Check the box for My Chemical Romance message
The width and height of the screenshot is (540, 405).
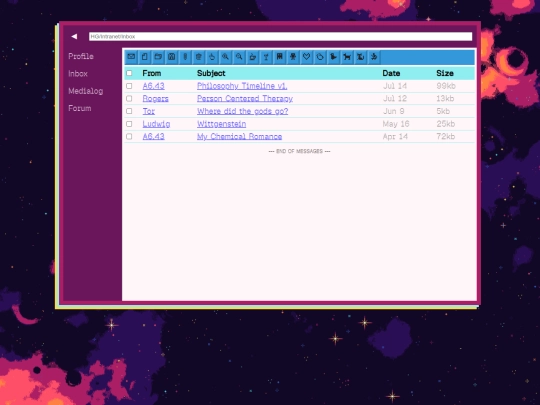pyautogui.click(x=129, y=136)
